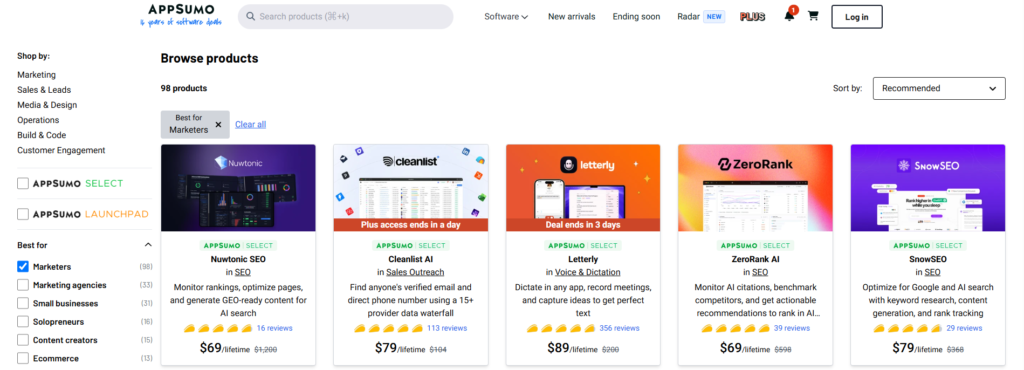Shop by Operations category
Screen dimensions: 1024x370
pyautogui.click(x=38, y=119)
